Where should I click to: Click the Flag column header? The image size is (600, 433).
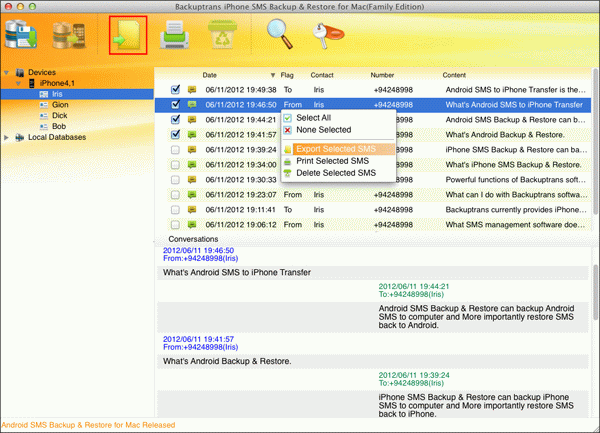pyautogui.click(x=287, y=75)
